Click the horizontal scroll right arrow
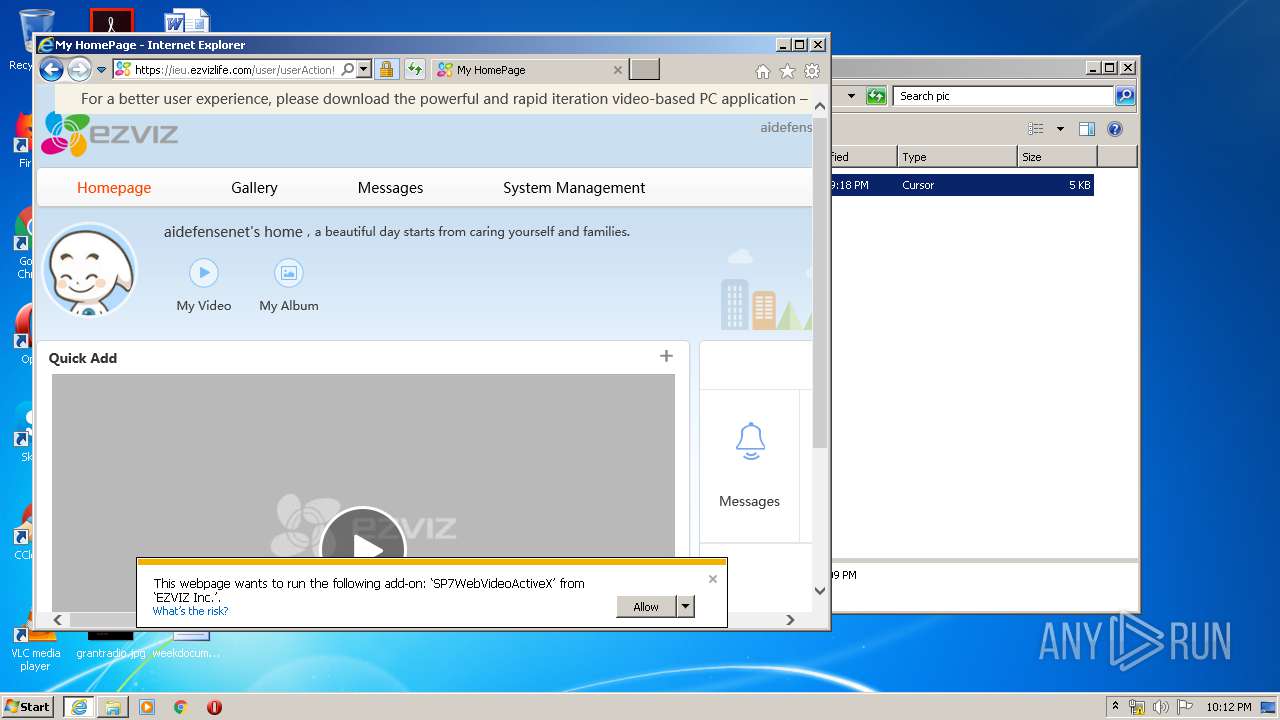The image size is (1280, 720). 790,620
